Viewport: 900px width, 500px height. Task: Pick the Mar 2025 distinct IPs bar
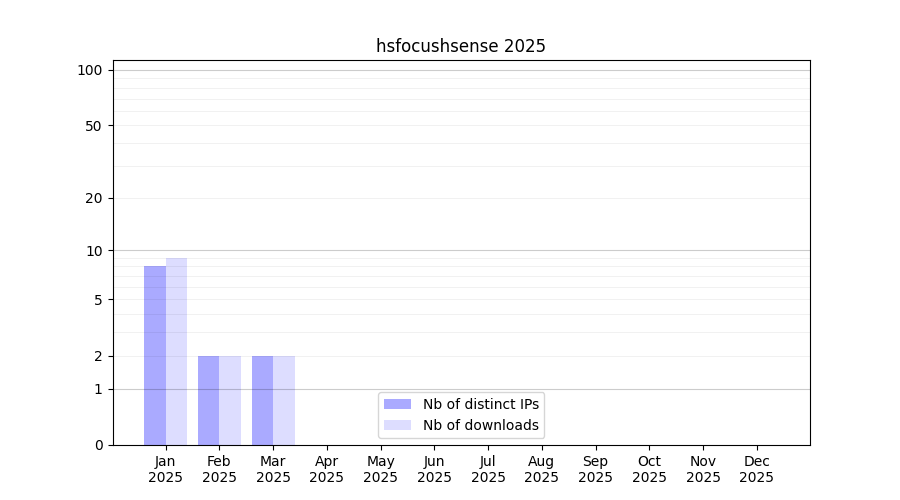point(262,400)
